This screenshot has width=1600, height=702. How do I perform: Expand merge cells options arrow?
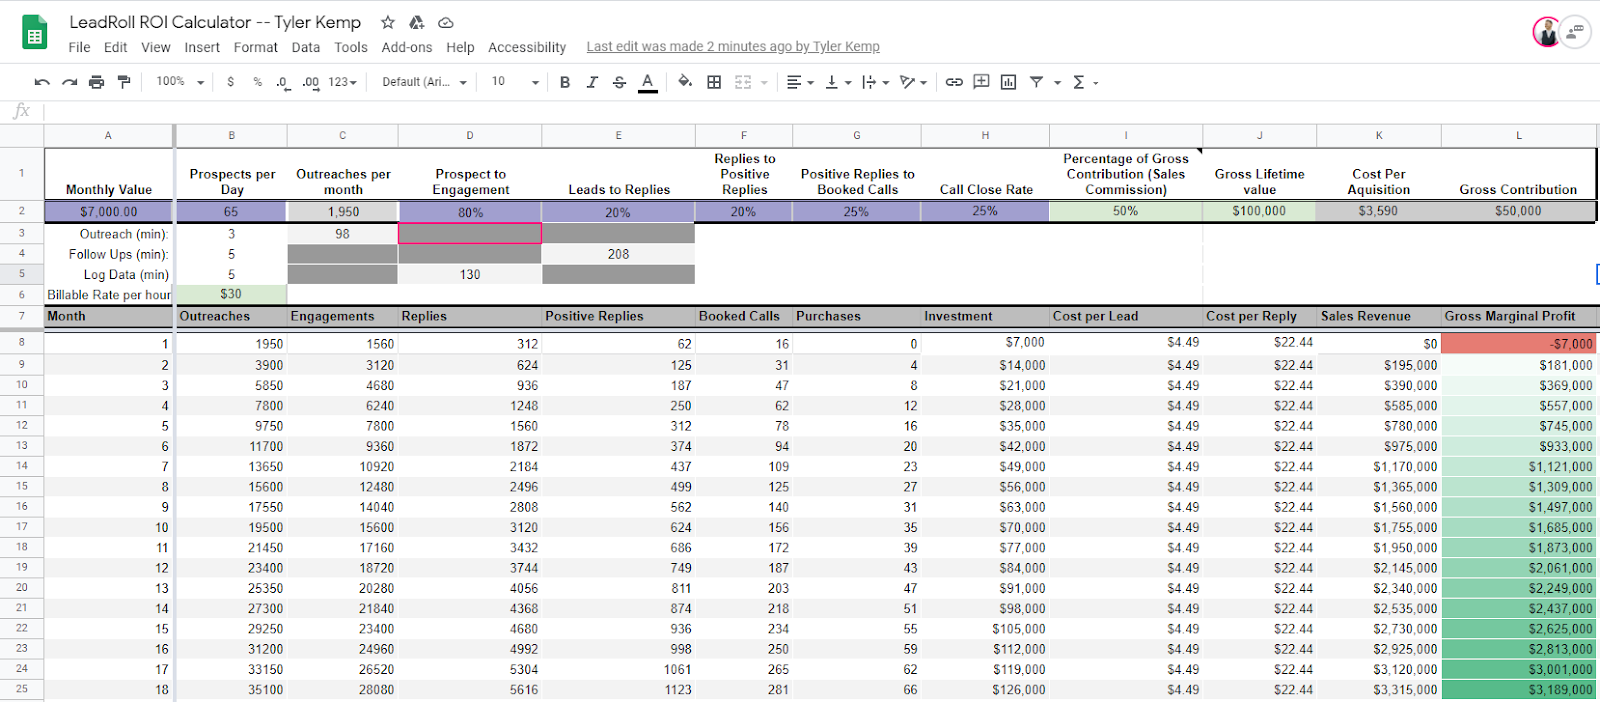tap(765, 83)
